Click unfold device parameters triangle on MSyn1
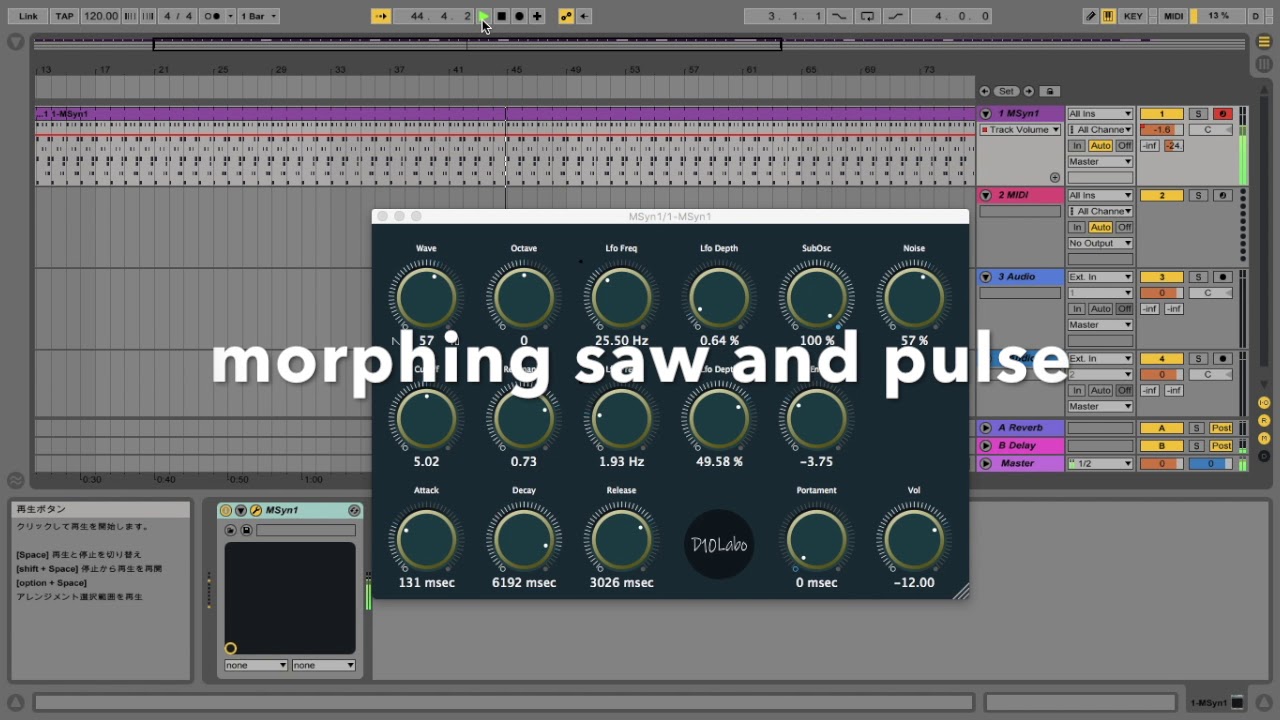 (x=241, y=510)
